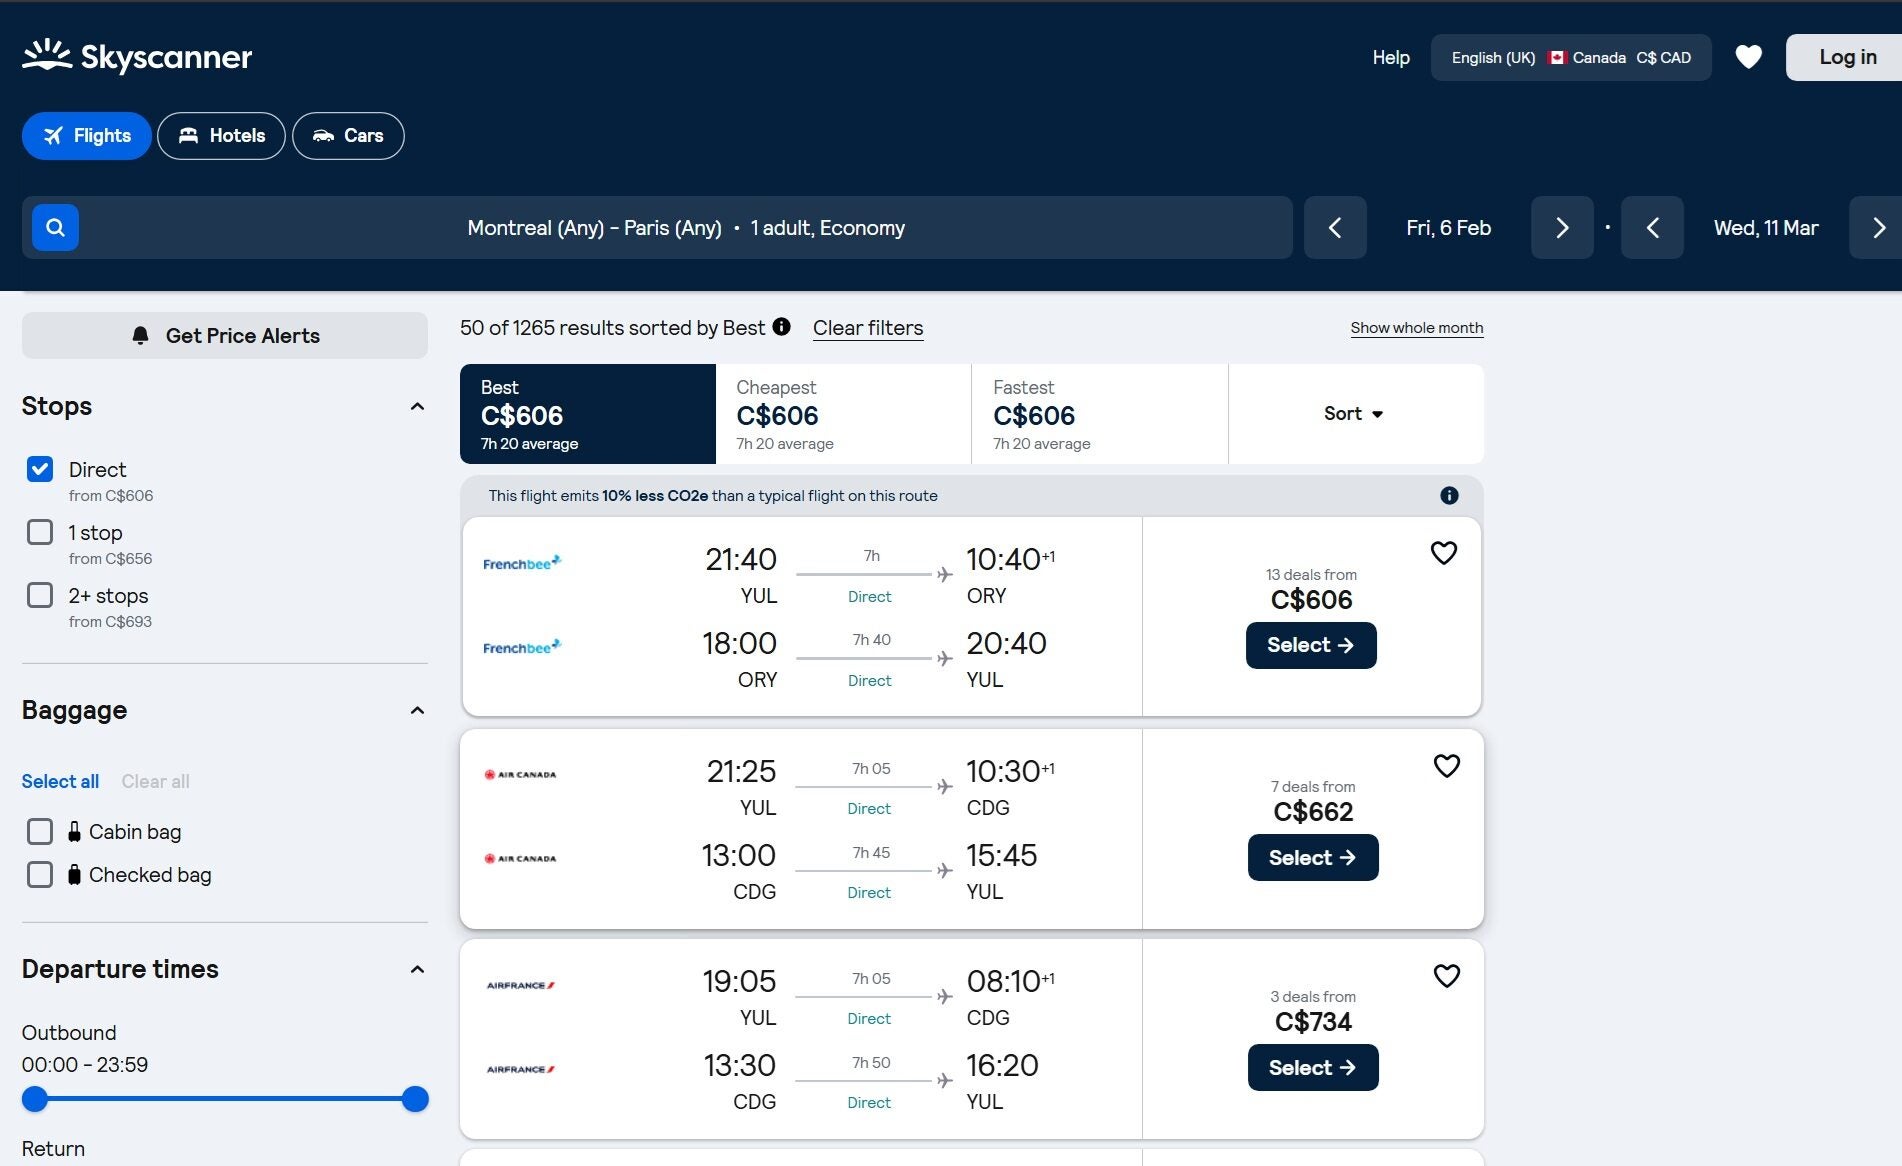The width and height of the screenshot is (1902, 1166).
Task: Collapse the Departure times section
Action: tap(417, 969)
